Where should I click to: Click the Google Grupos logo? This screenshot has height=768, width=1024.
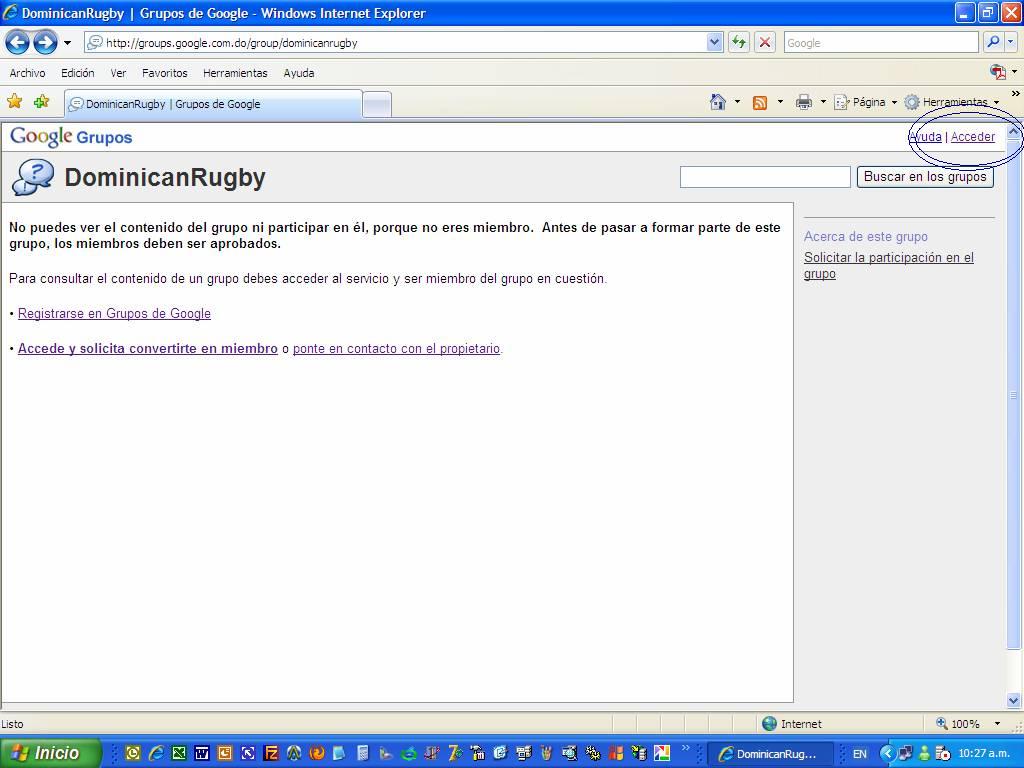point(71,136)
